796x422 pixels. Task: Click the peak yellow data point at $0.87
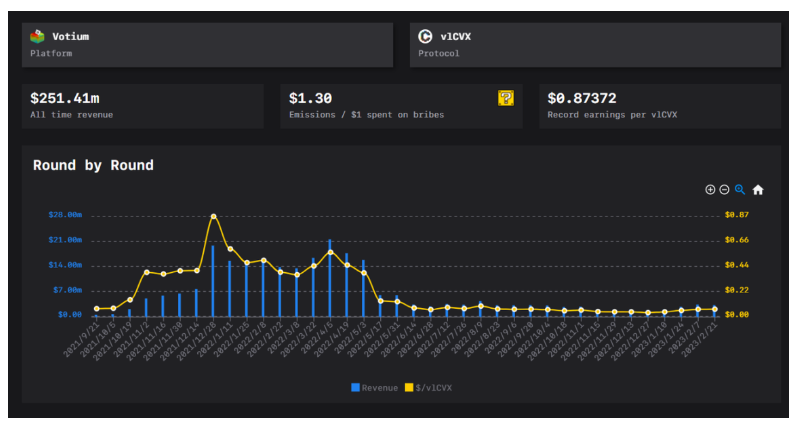213,216
